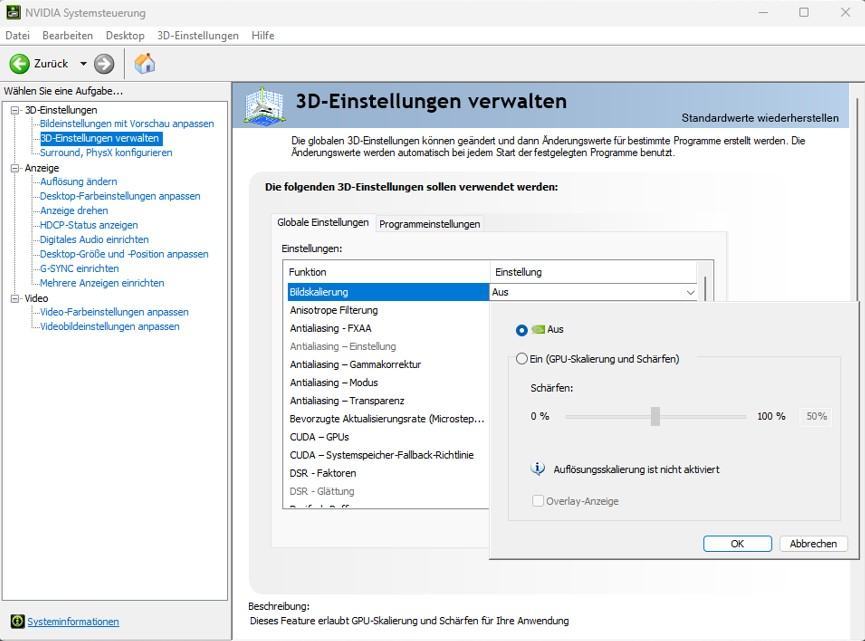Screen dimensions: 865x641
Task: Click the Schärfen slider handle
Action: (x=655, y=416)
